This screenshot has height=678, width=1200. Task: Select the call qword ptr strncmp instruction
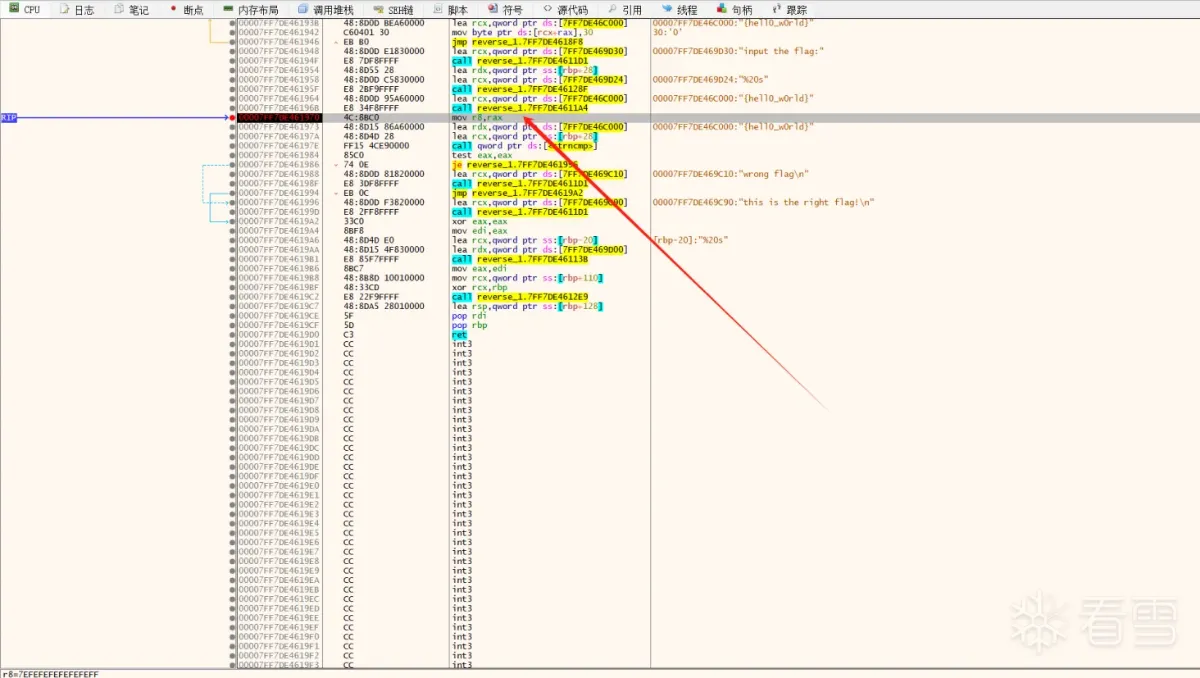tap(524, 146)
